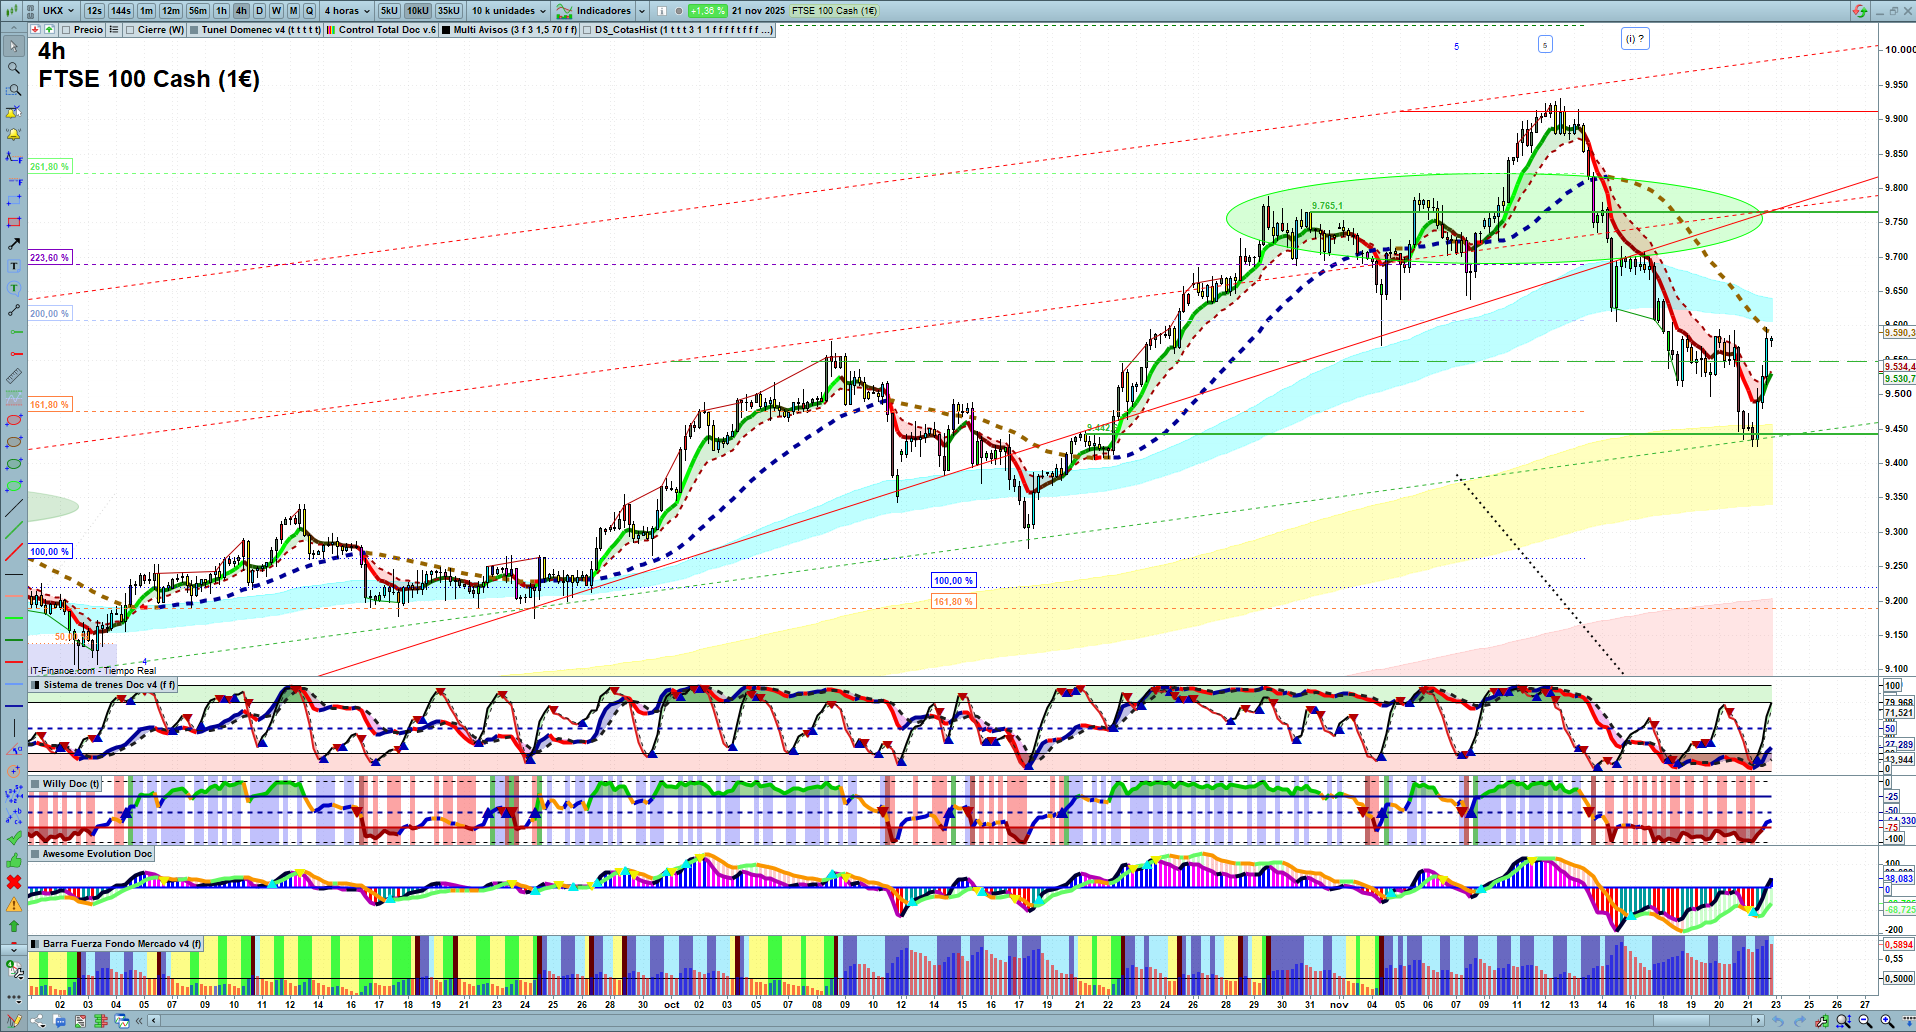
Task: Click the zoom out magnifier icon
Action: (1865, 1021)
